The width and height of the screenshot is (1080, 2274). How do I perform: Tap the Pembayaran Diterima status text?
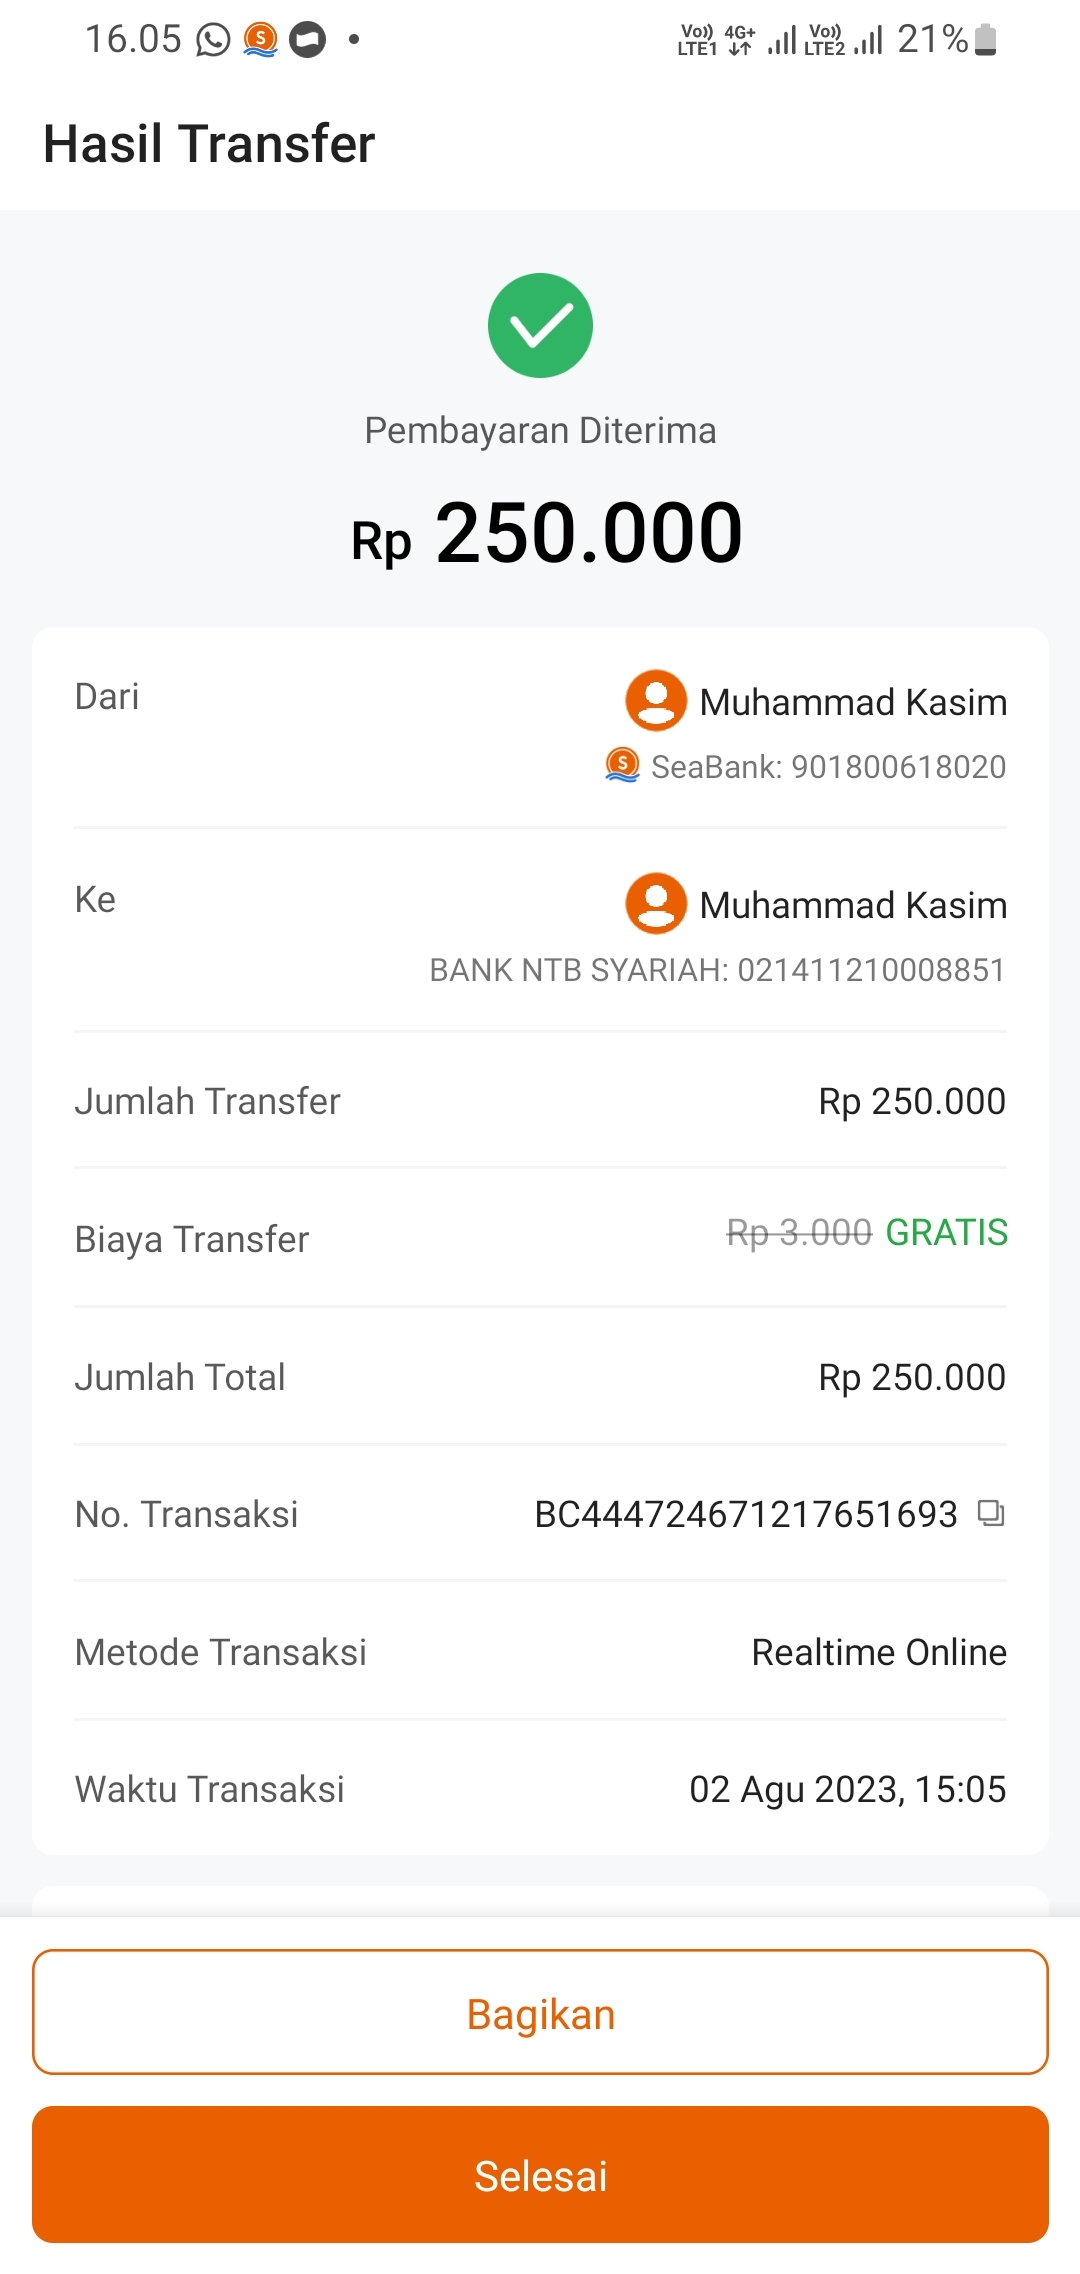click(540, 431)
